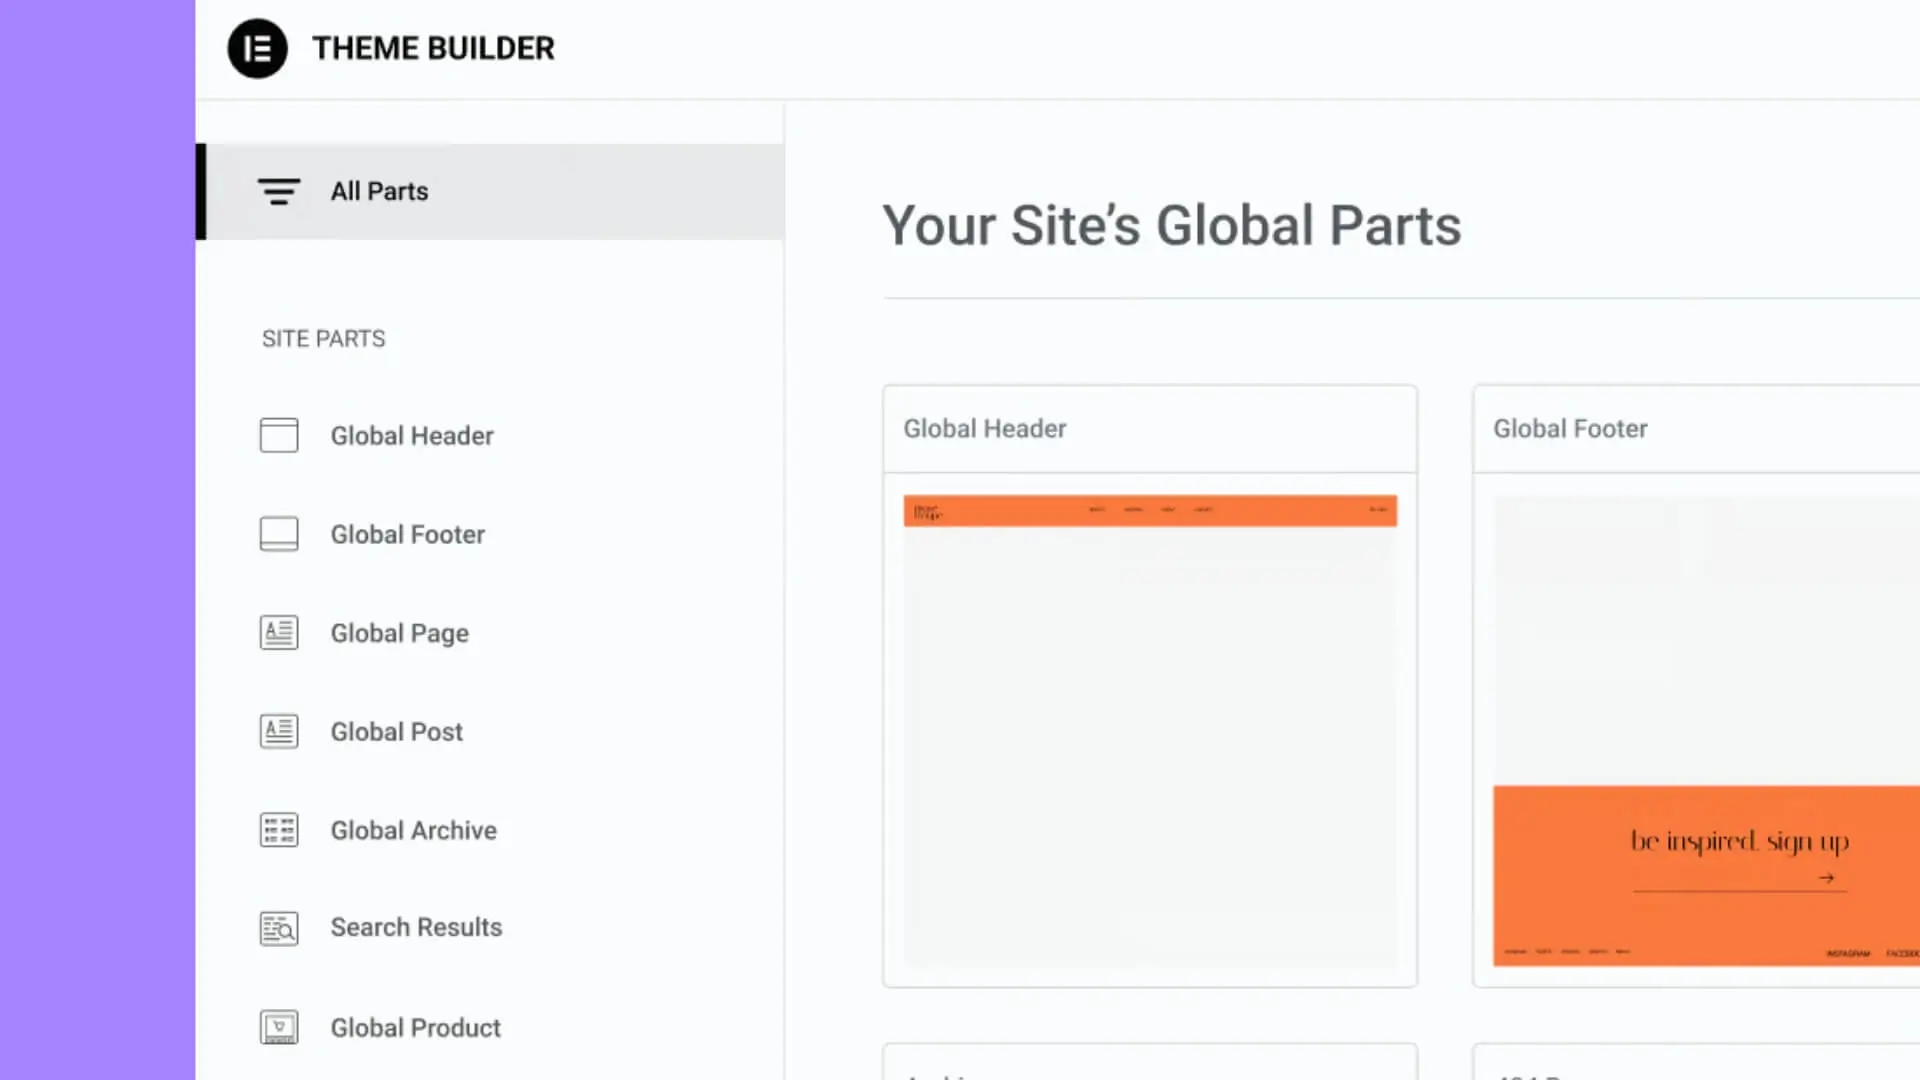Select the Search Results site part icon
1920x1080 pixels.
click(x=278, y=928)
